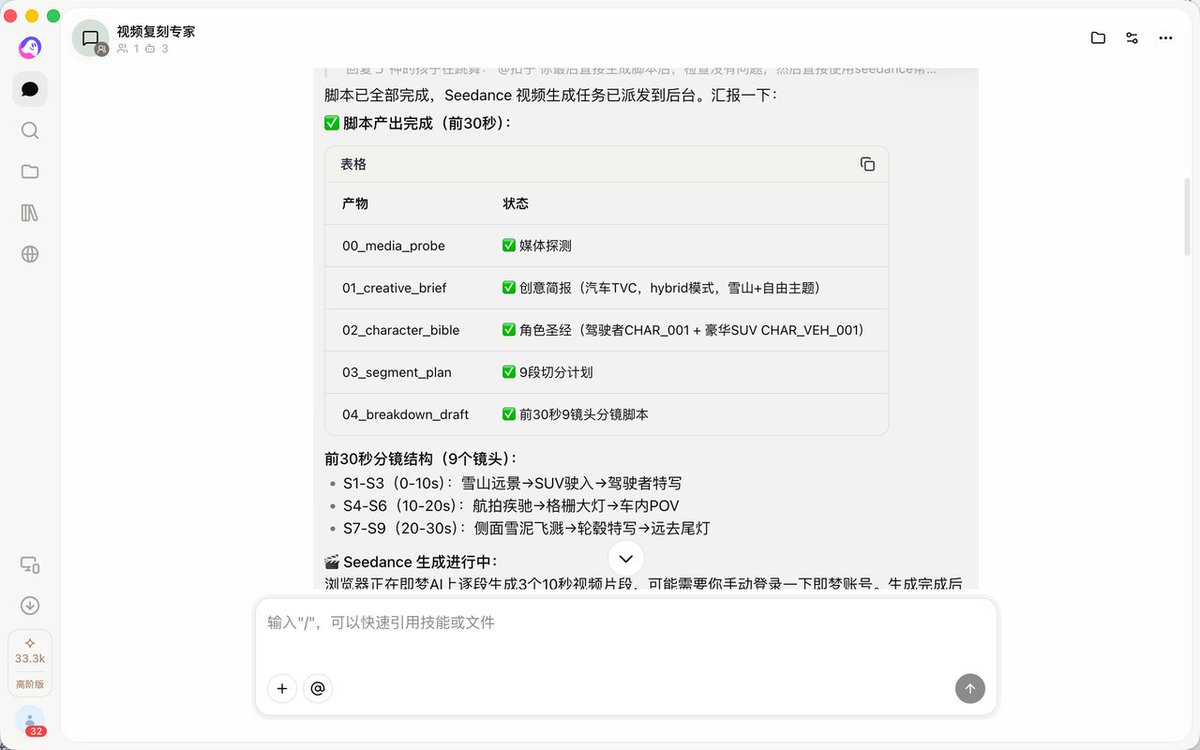This screenshot has height=750, width=1200.
Task: Click the 33.3k 高阶版 credits badge
Action: click(x=30, y=663)
